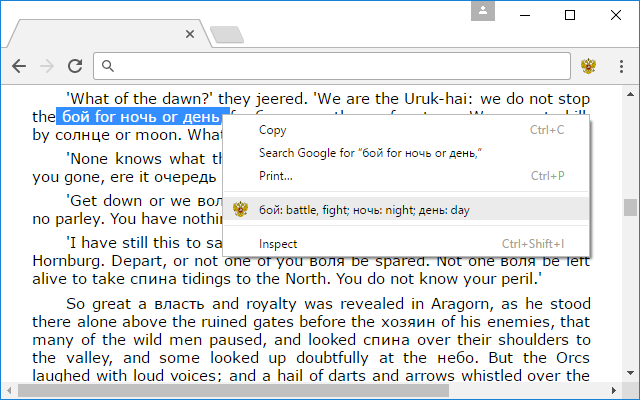Viewport: 640px width, 400px height.
Task: Open the Chrome three-dot menu
Action: [x=619, y=66]
